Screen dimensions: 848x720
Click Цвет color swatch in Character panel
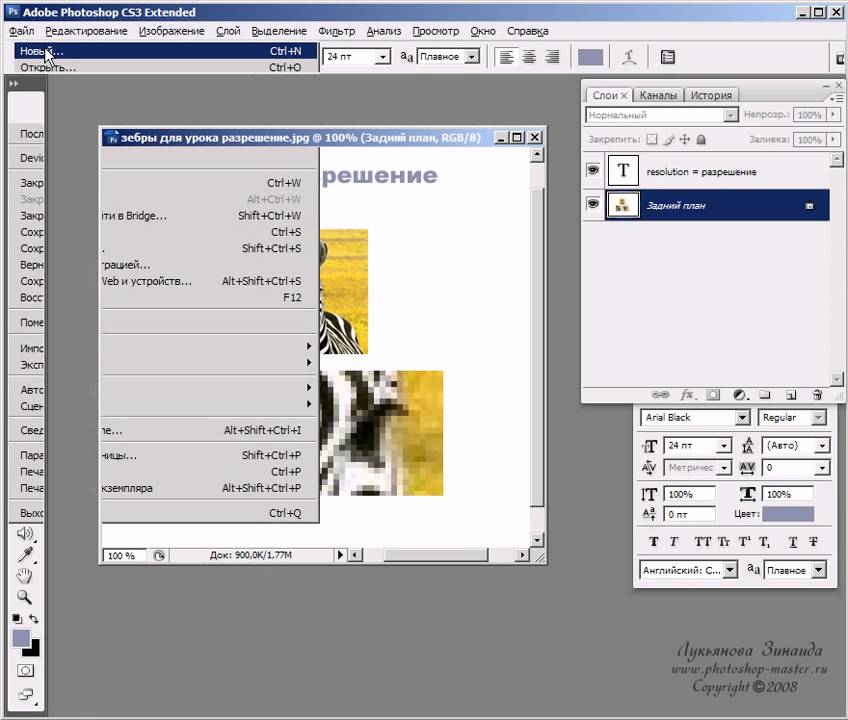788,514
